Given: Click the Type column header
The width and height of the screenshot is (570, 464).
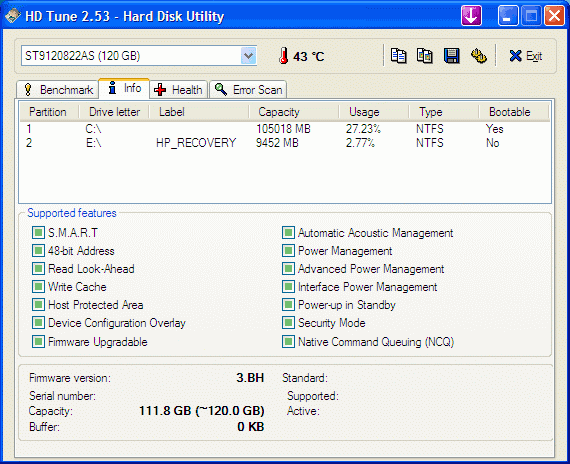Looking at the screenshot, I should pos(444,112).
